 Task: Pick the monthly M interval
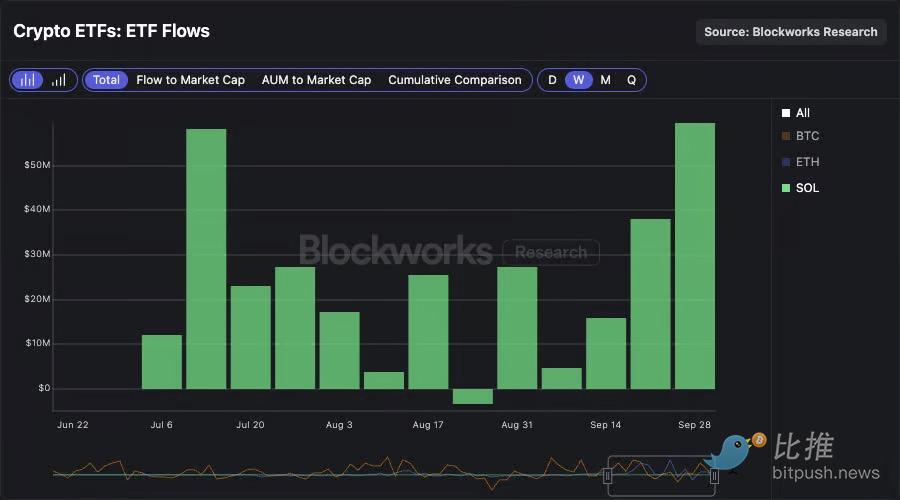[x=605, y=80]
